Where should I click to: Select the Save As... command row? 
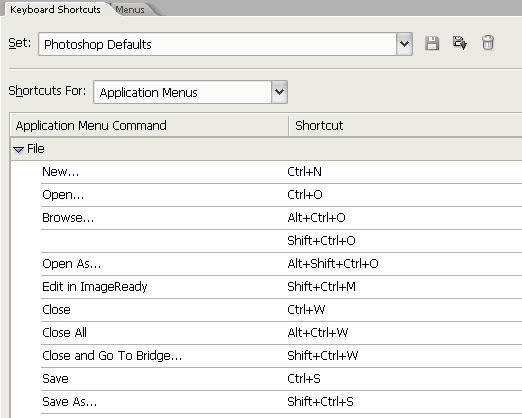point(281,402)
